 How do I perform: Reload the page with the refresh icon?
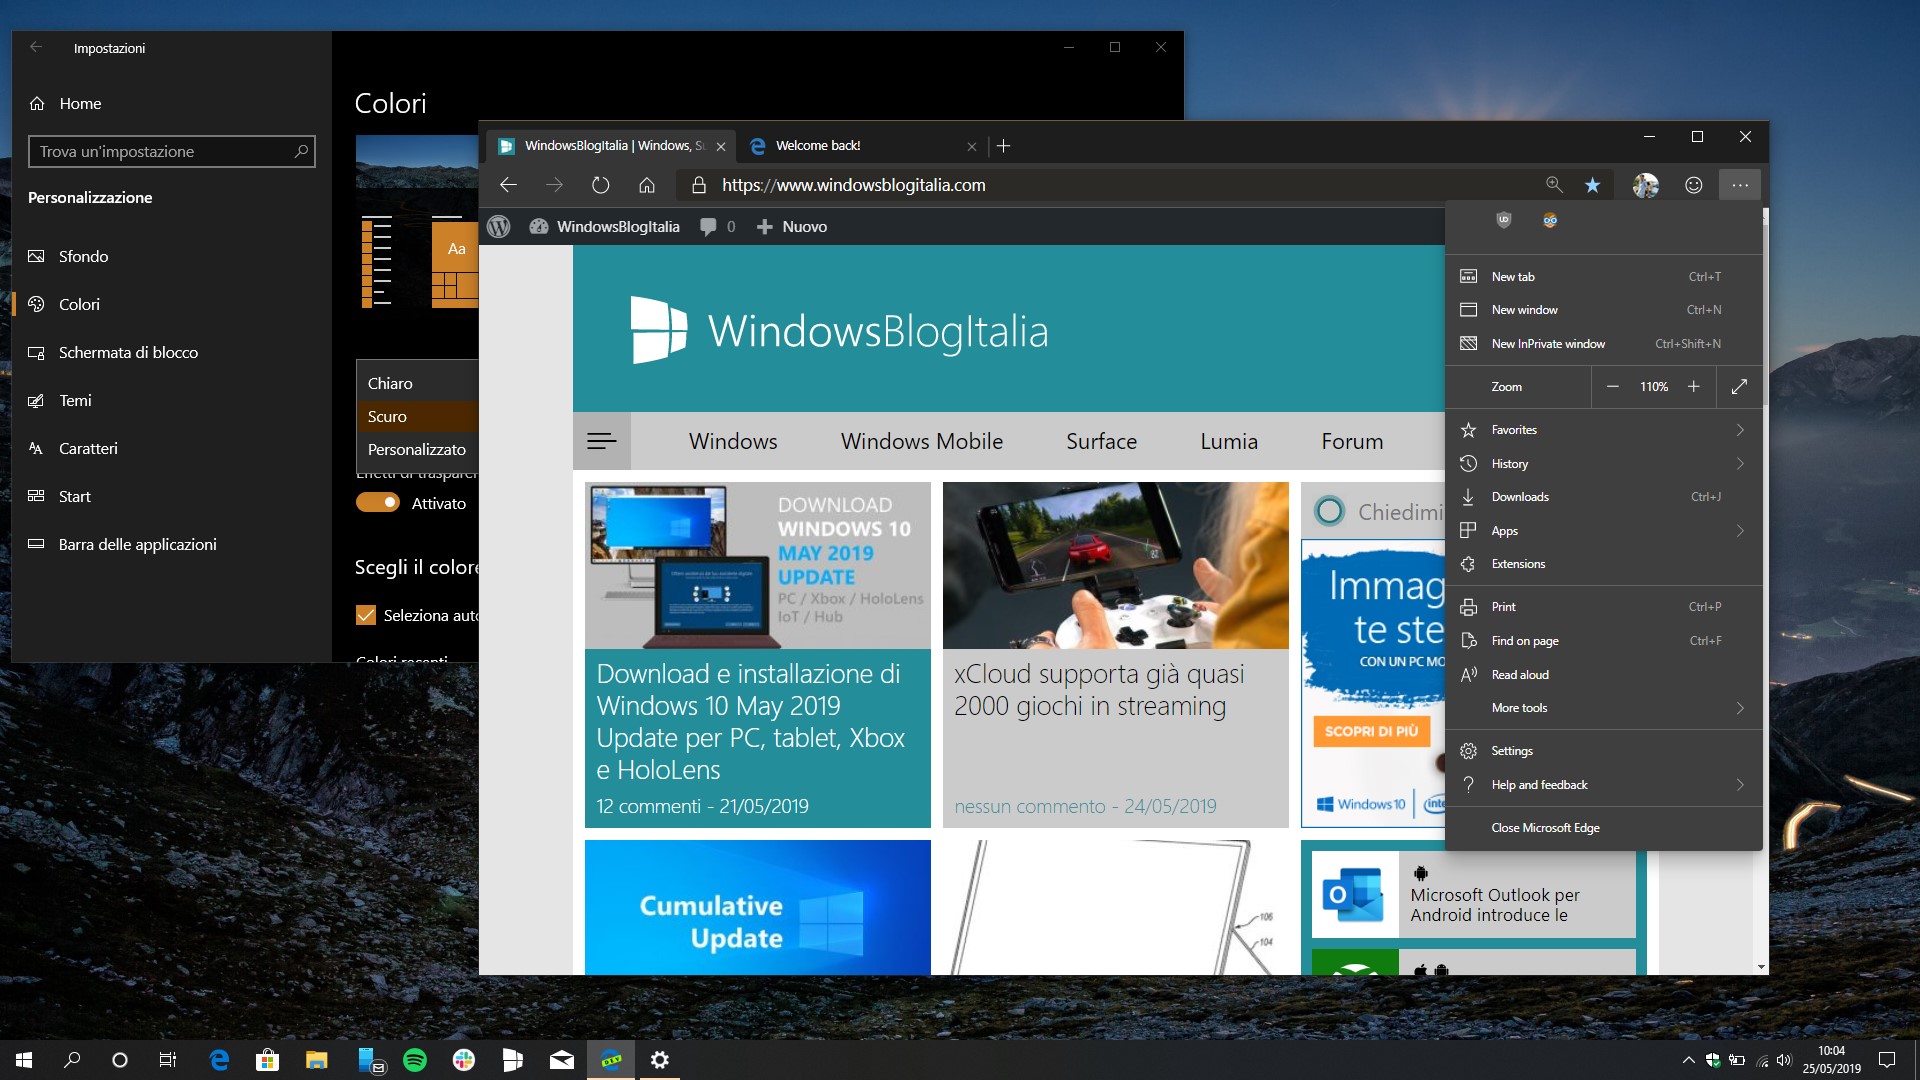[600, 185]
